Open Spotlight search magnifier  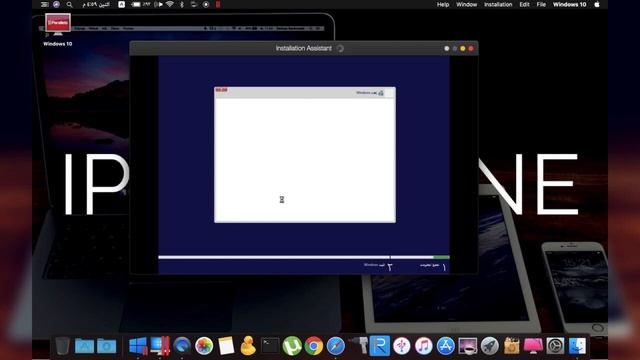[x=69, y=4]
